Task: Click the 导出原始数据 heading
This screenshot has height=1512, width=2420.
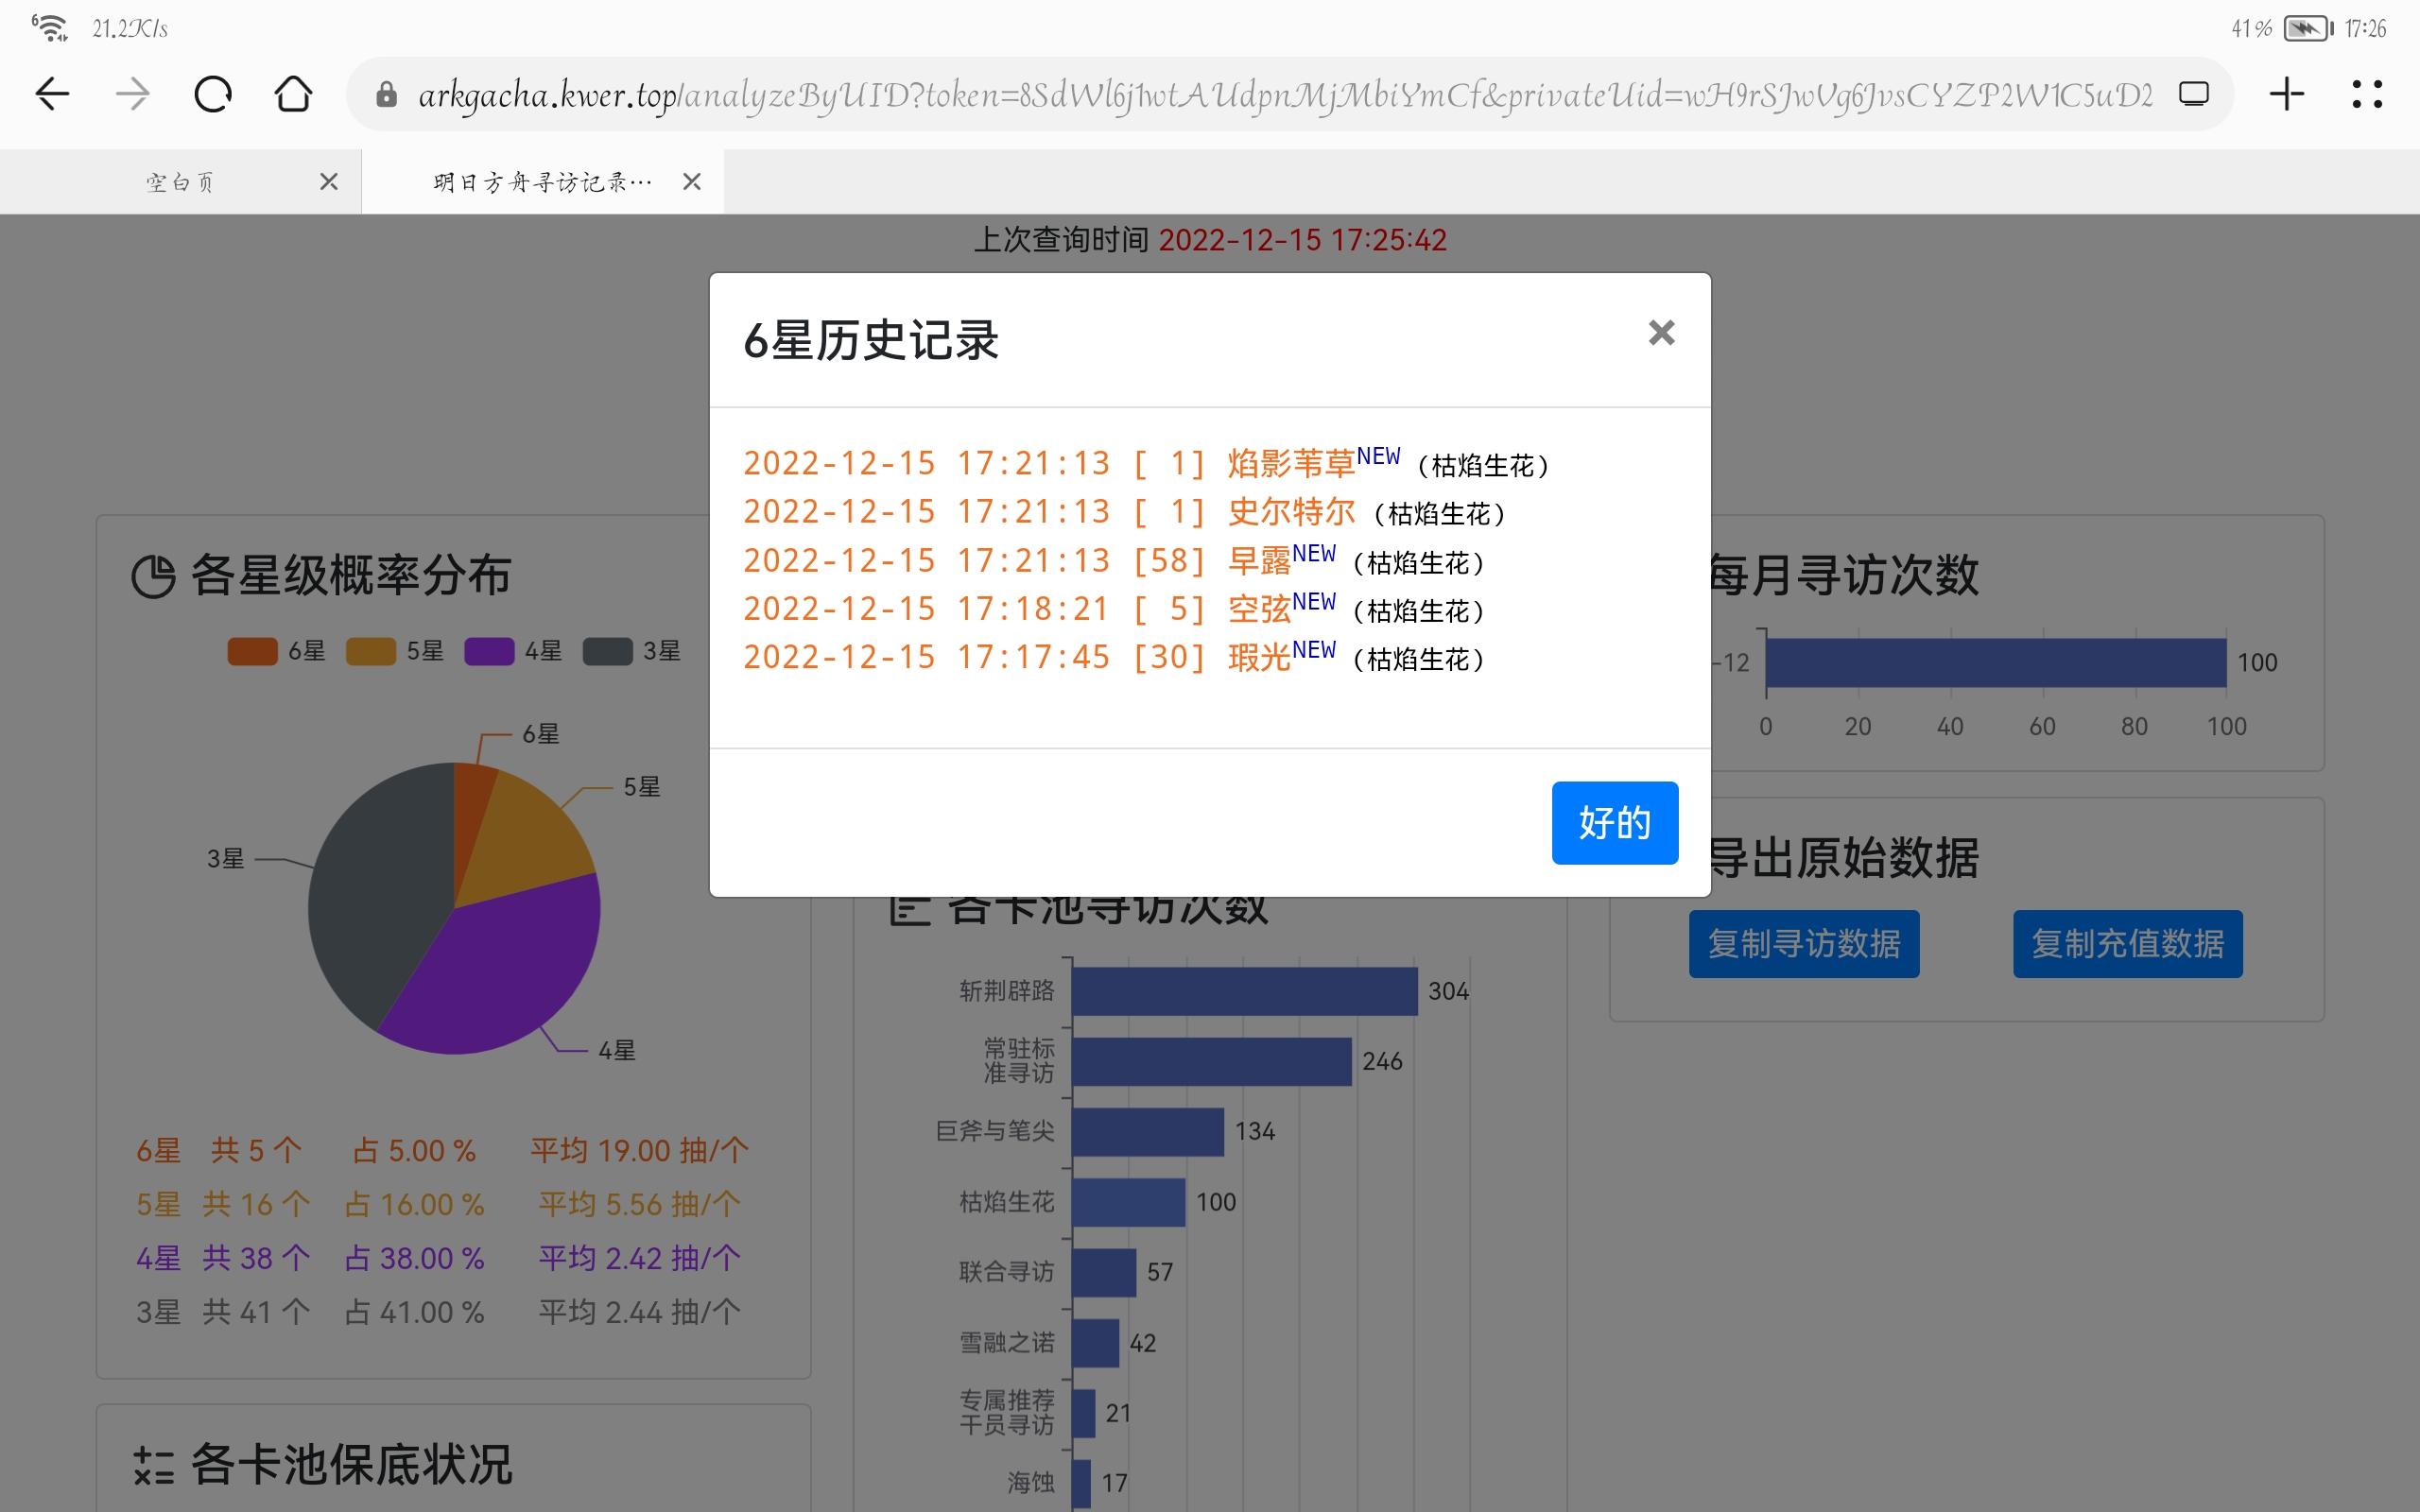Action: pyautogui.click(x=1843, y=858)
